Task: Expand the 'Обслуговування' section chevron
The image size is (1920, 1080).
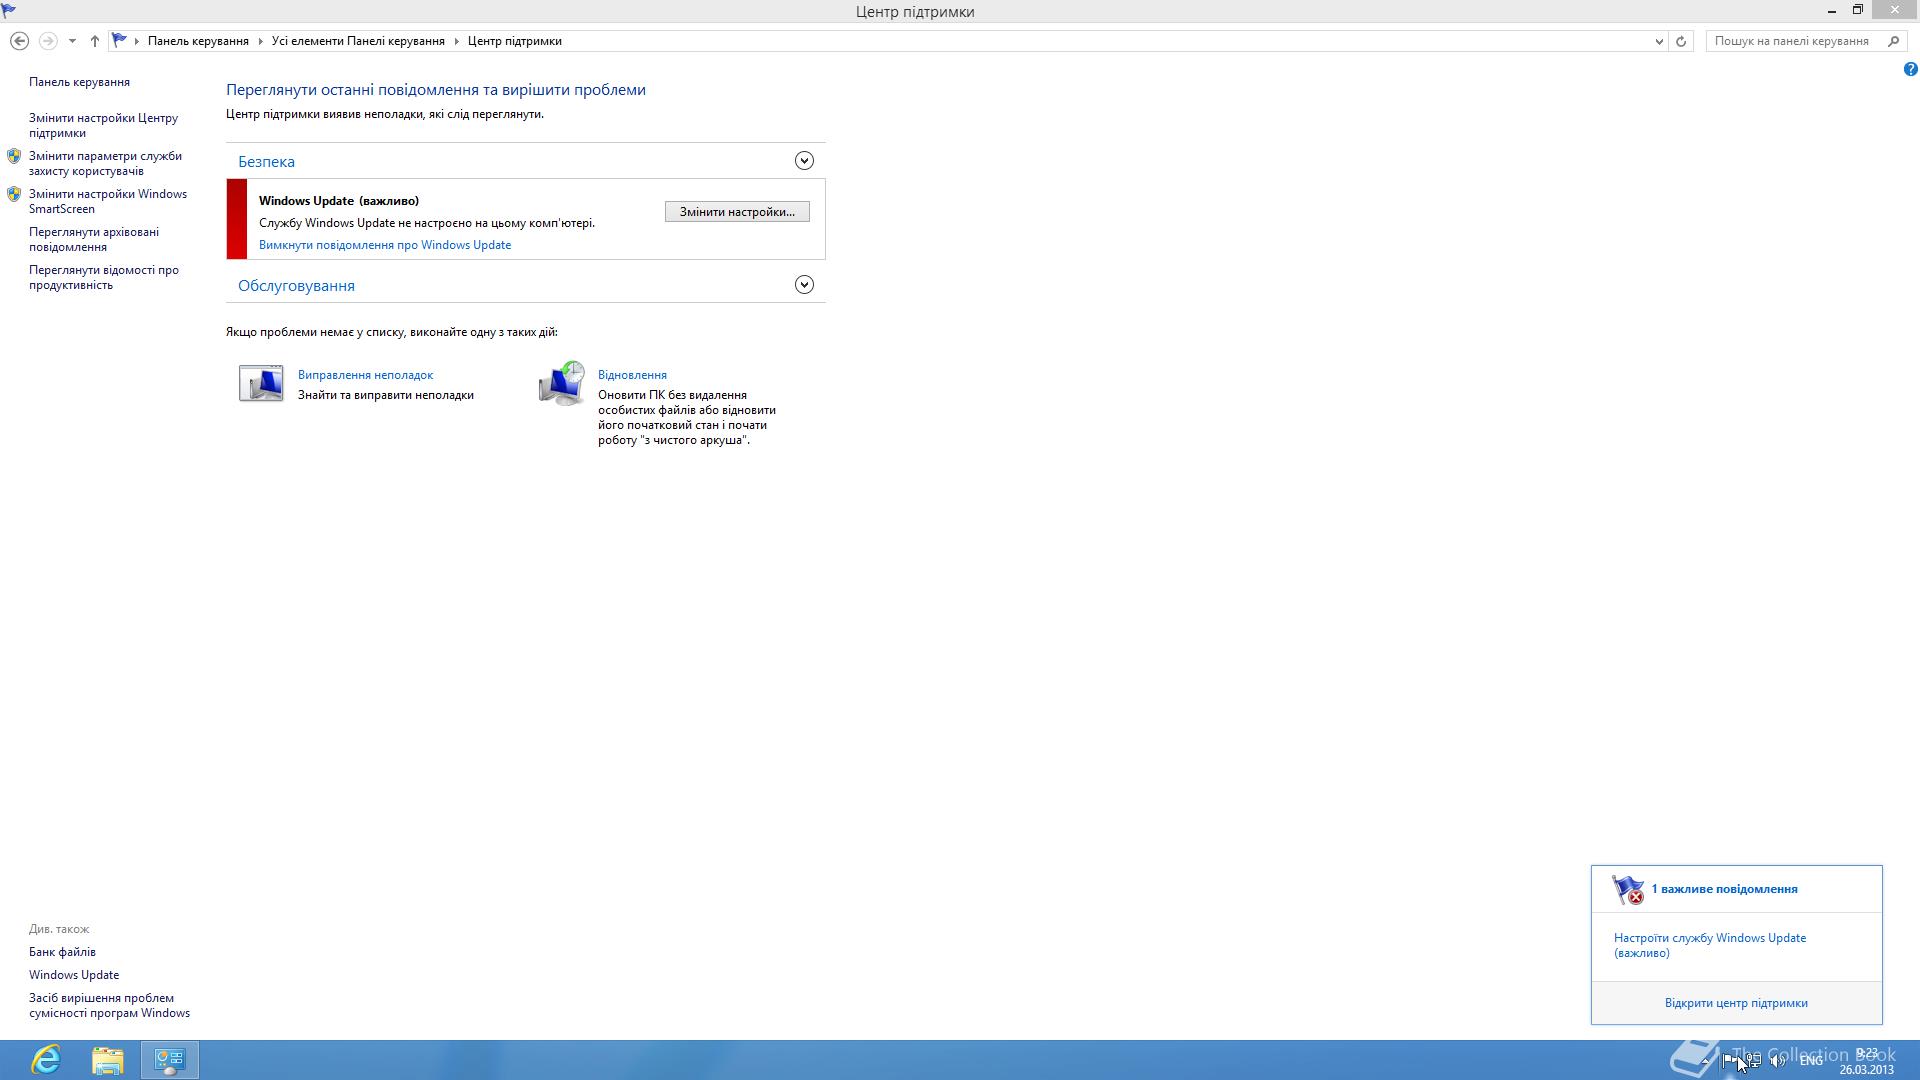Action: point(804,285)
